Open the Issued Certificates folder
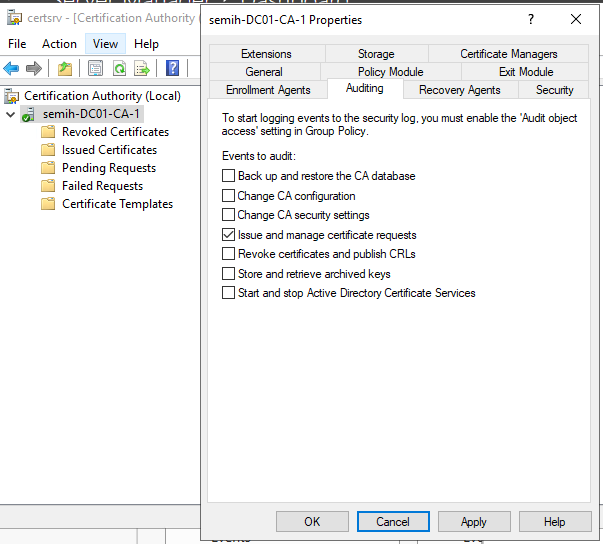Viewport: 603px width, 544px height. point(108,150)
